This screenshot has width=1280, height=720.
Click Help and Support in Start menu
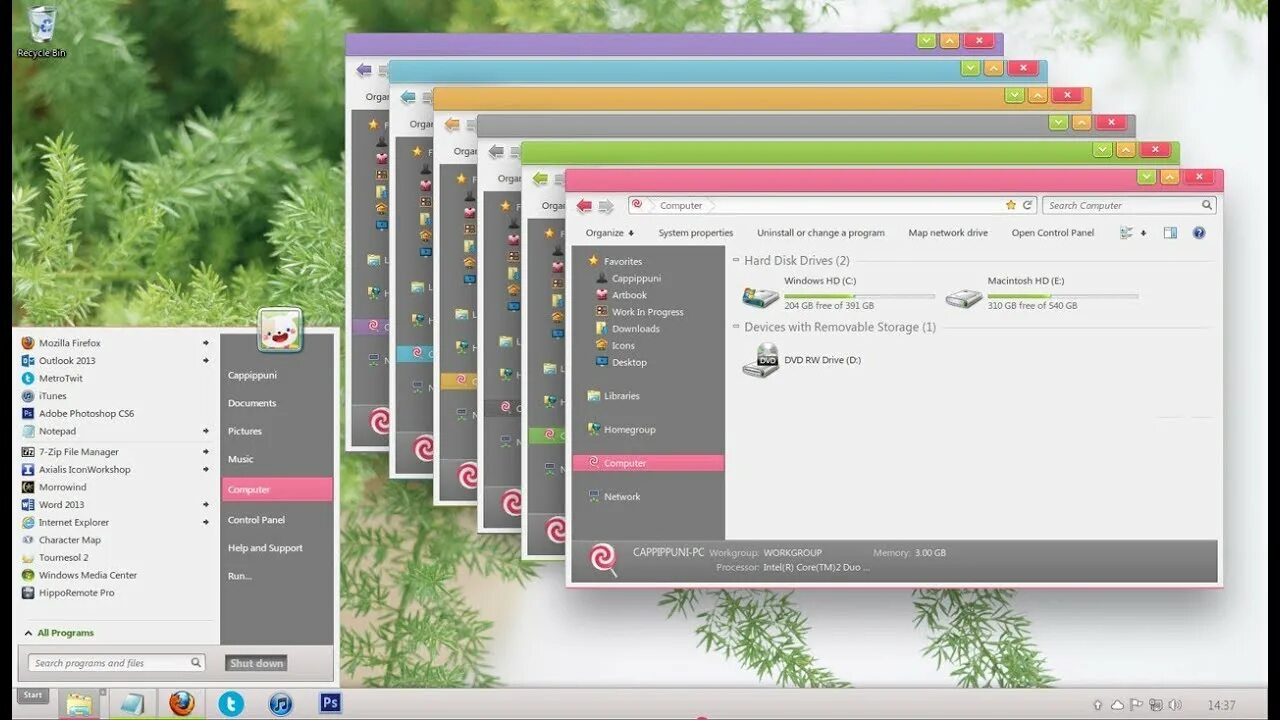[x=265, y=548]
